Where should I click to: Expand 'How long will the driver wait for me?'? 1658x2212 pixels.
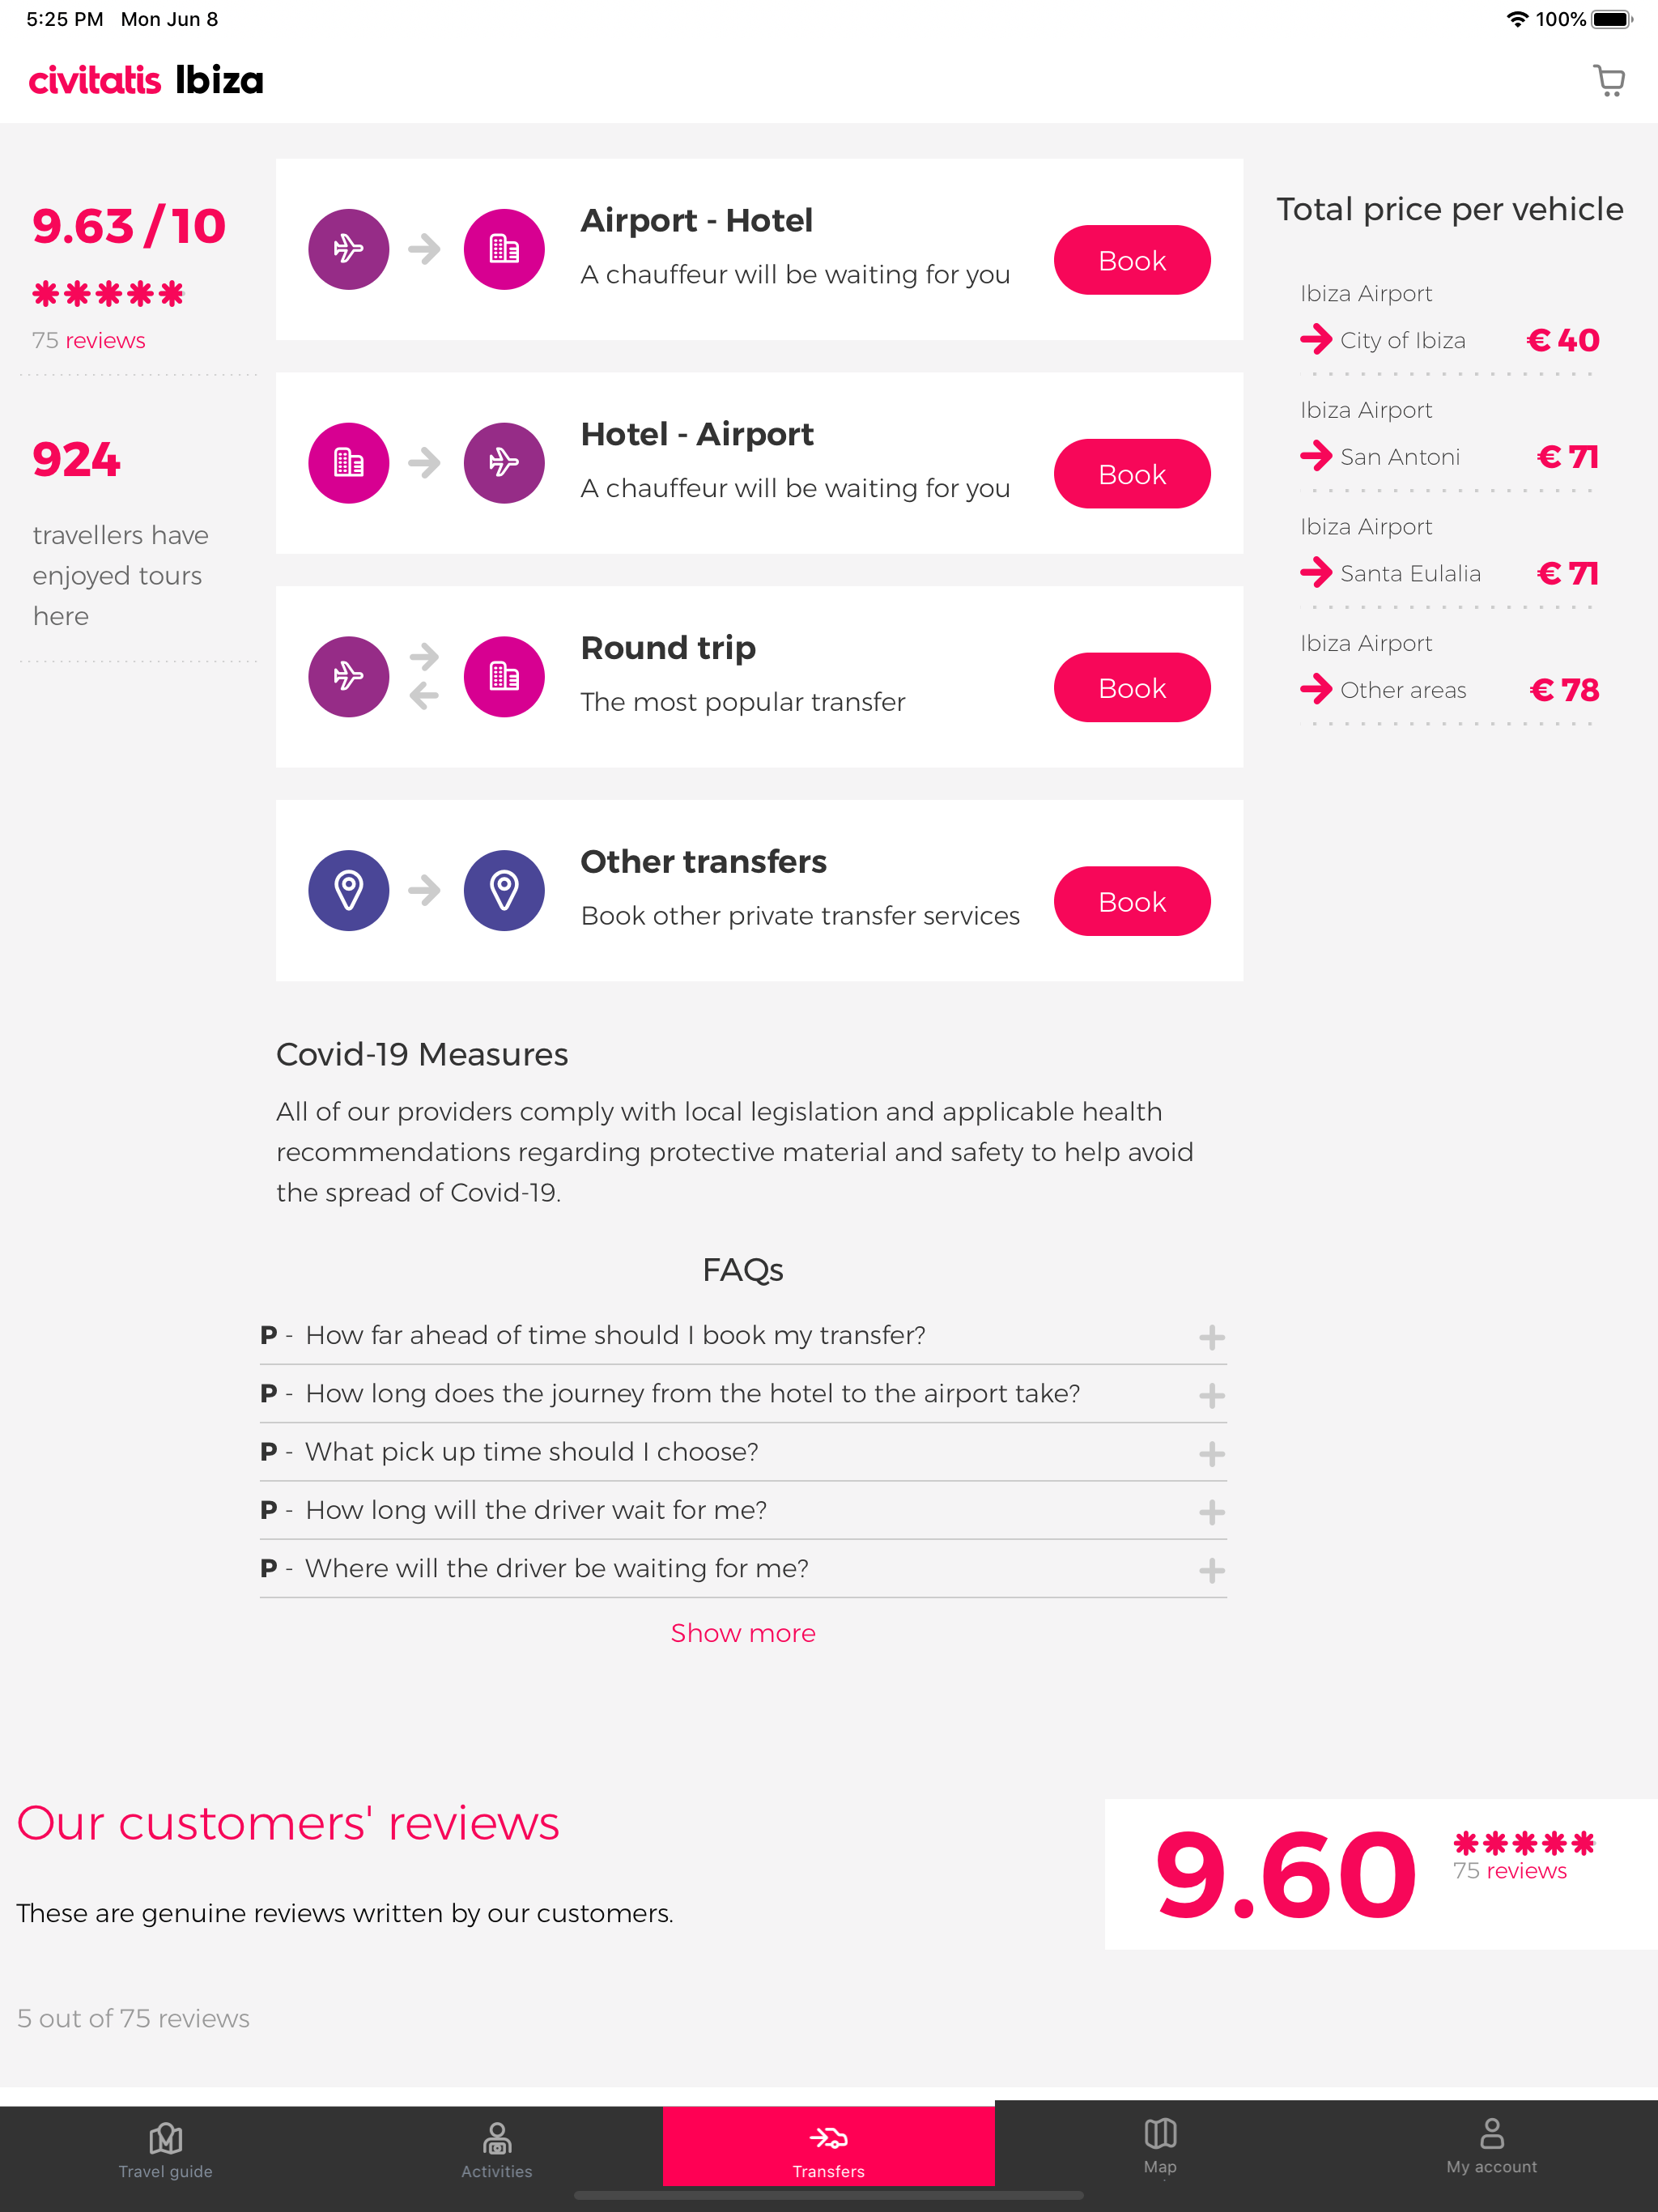click(x=1211, y=1512)
